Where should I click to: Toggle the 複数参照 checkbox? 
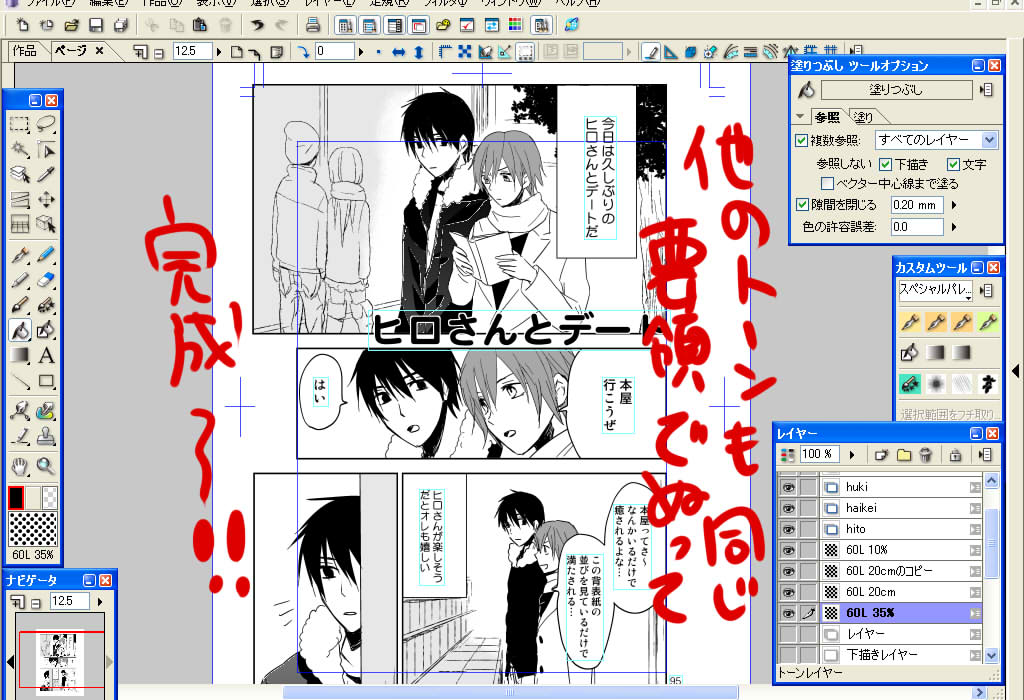coord(802,140)
